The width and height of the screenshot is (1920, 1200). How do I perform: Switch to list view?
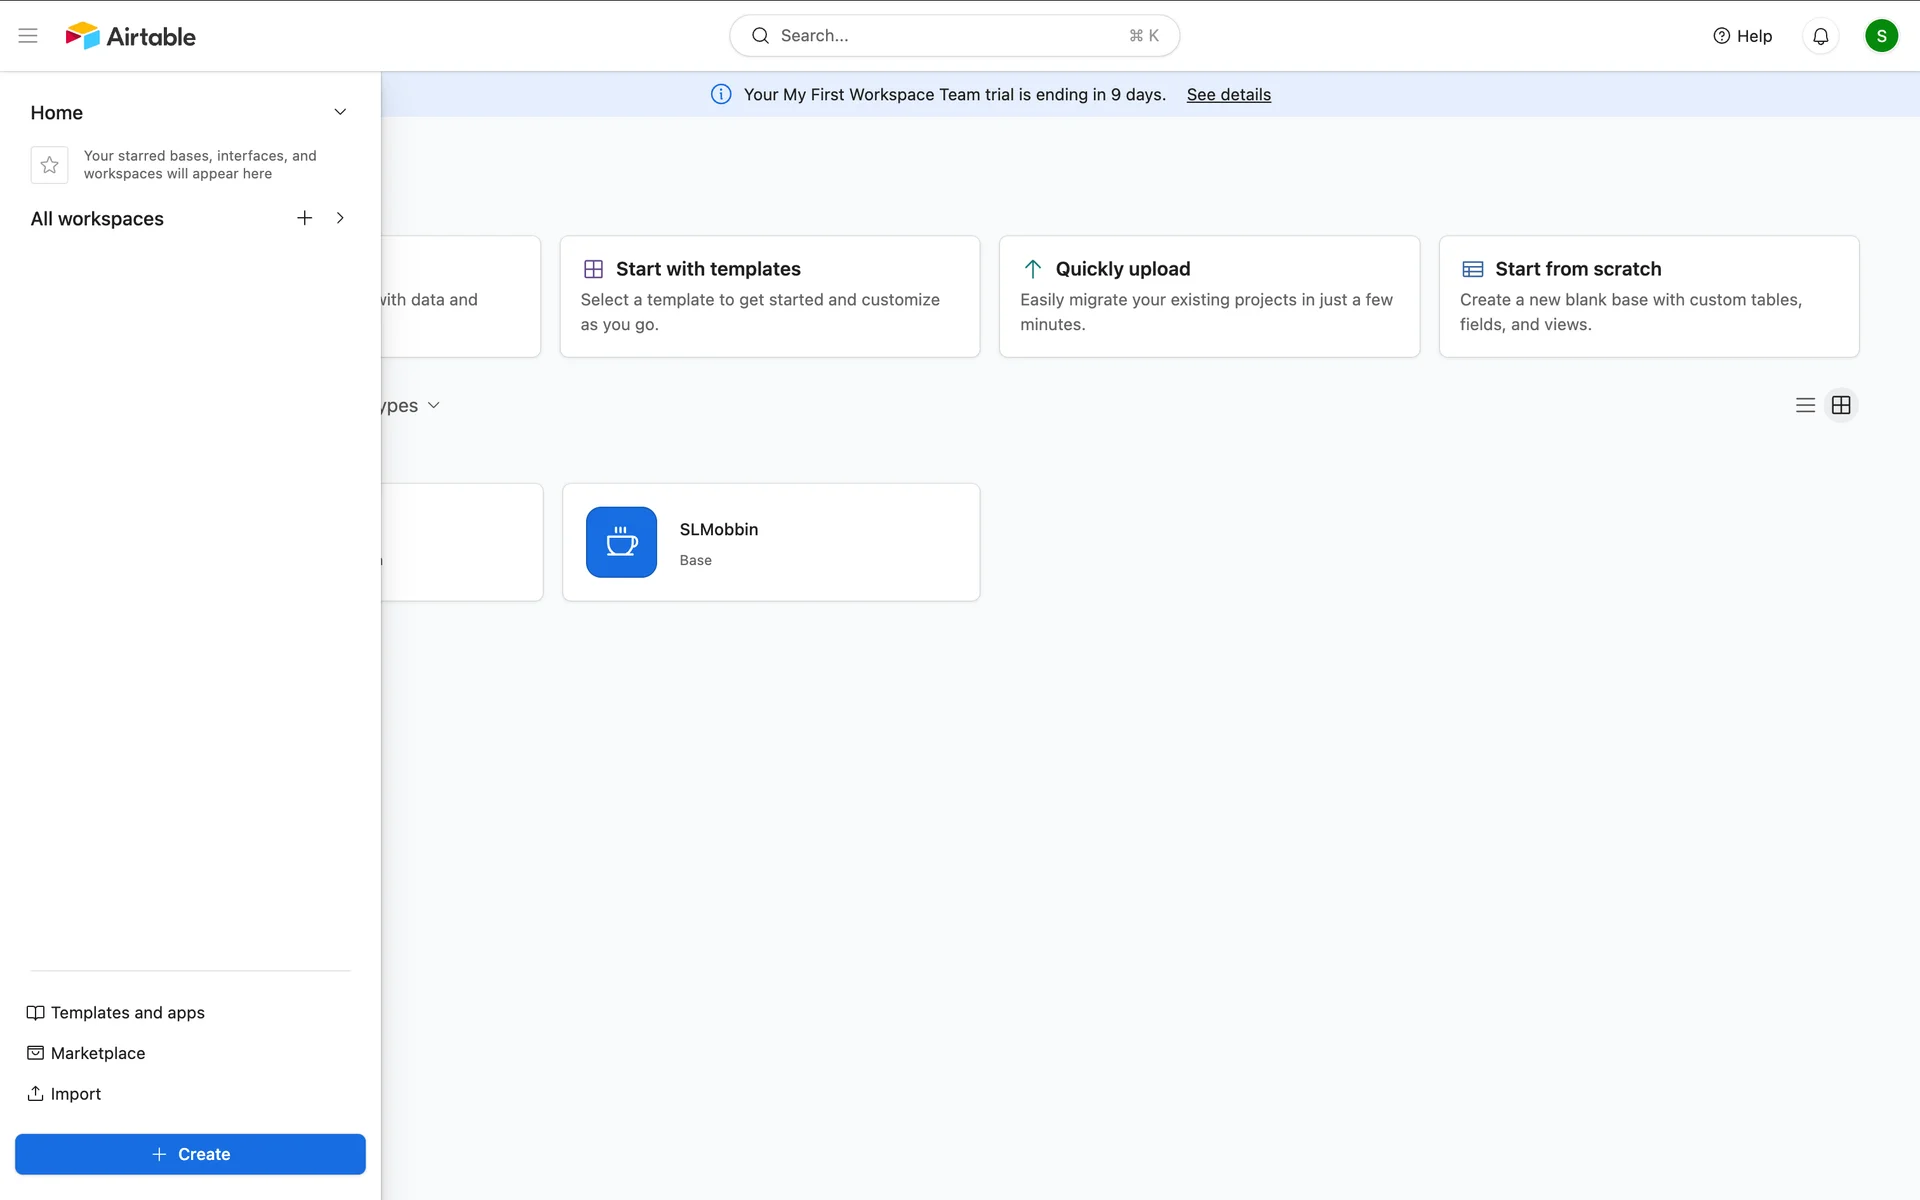pyautogui.click(x=1805, y=405)
